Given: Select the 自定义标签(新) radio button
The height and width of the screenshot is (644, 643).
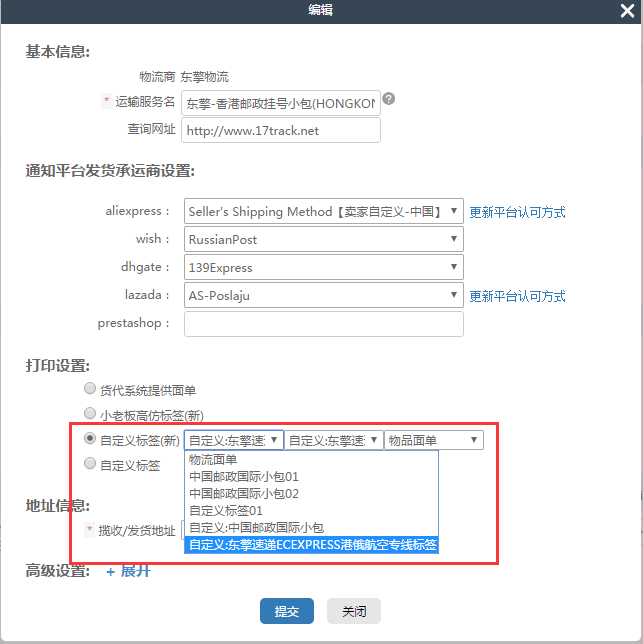Looking at the screenshot, I should tap(91, 439).
